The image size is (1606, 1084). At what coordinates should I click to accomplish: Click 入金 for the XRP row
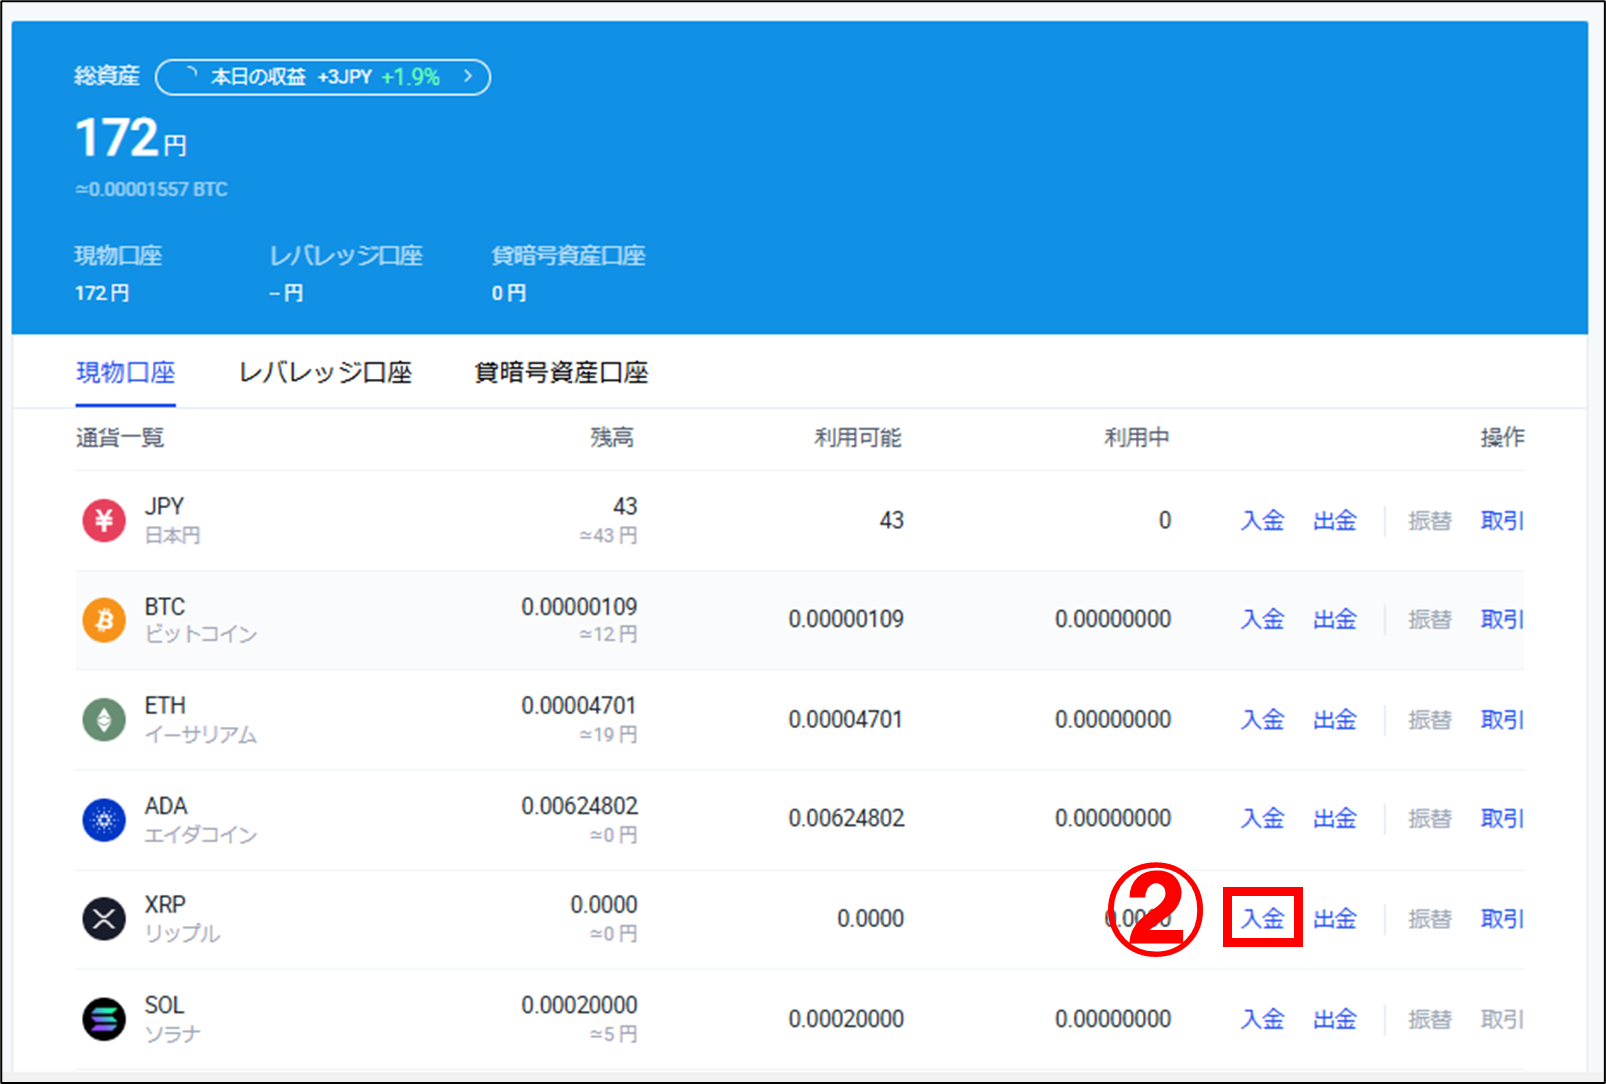pos(1262,918)
